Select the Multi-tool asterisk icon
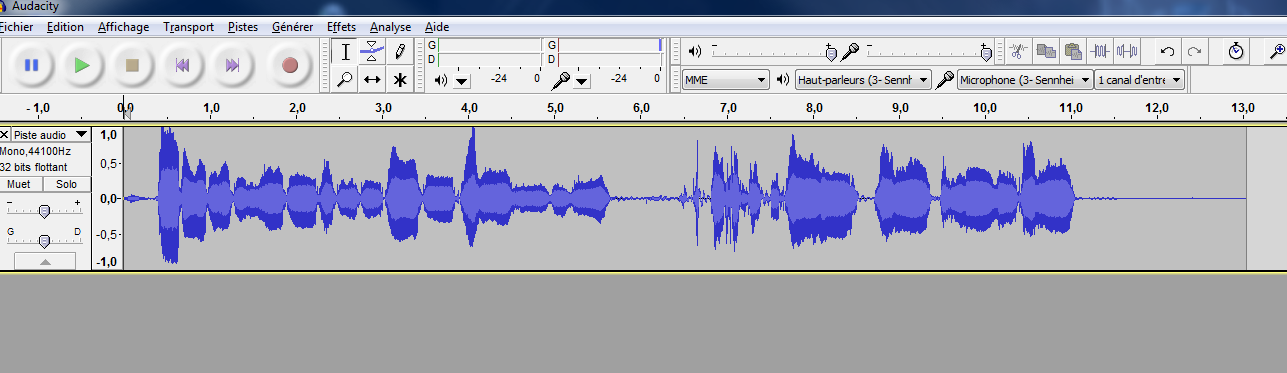 [399, 79]
